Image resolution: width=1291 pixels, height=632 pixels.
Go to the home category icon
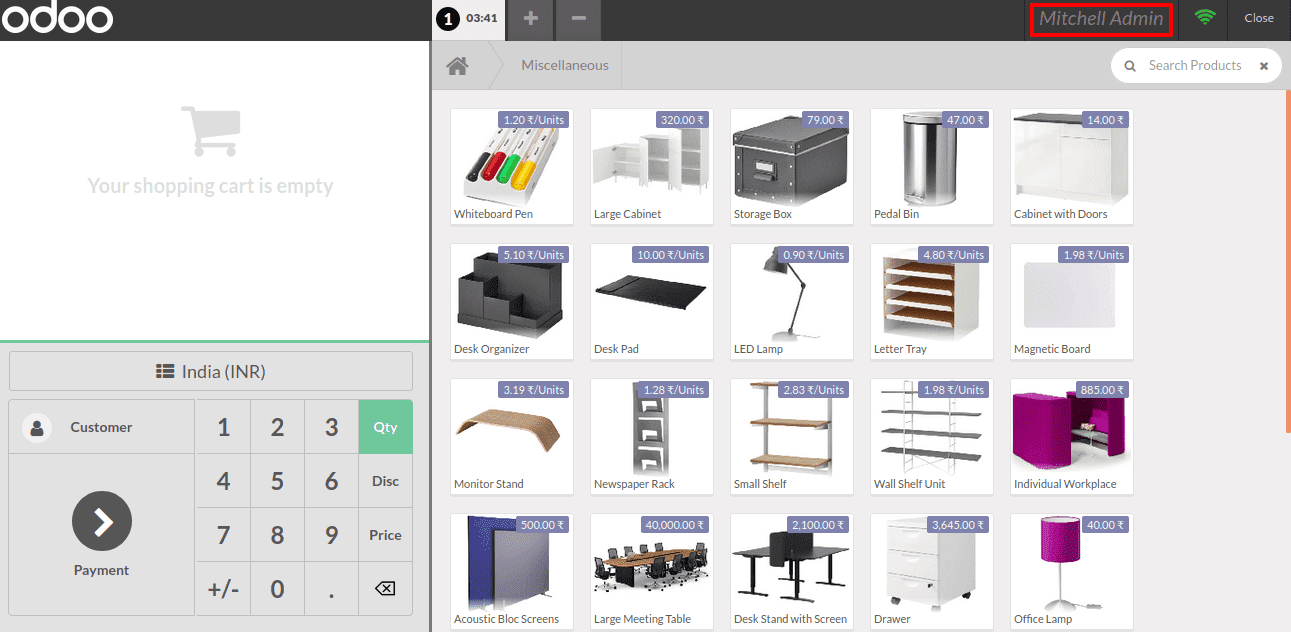(457, 66)
